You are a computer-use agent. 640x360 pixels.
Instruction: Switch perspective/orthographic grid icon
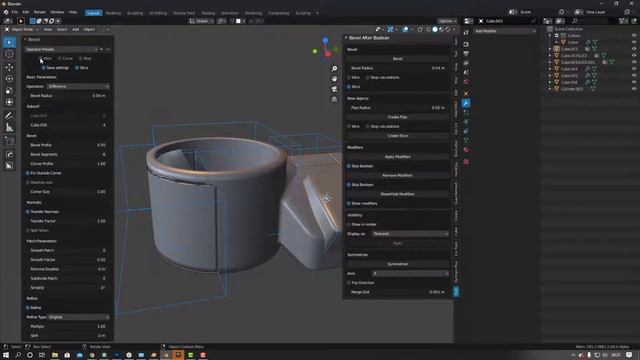tap(334, 99)
